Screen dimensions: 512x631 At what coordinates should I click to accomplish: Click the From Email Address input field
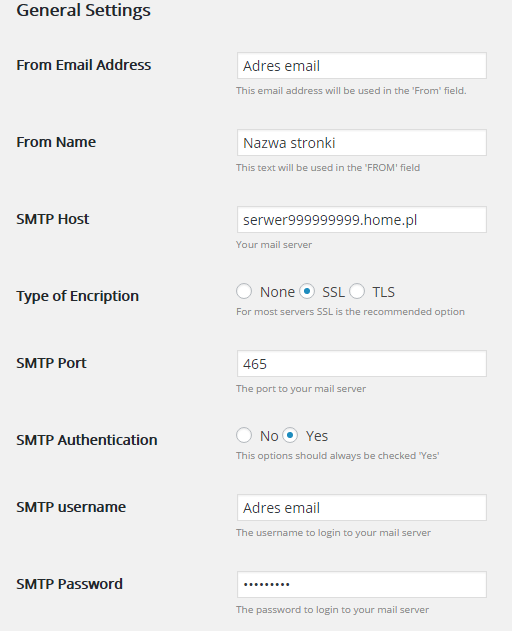[362, 66]
